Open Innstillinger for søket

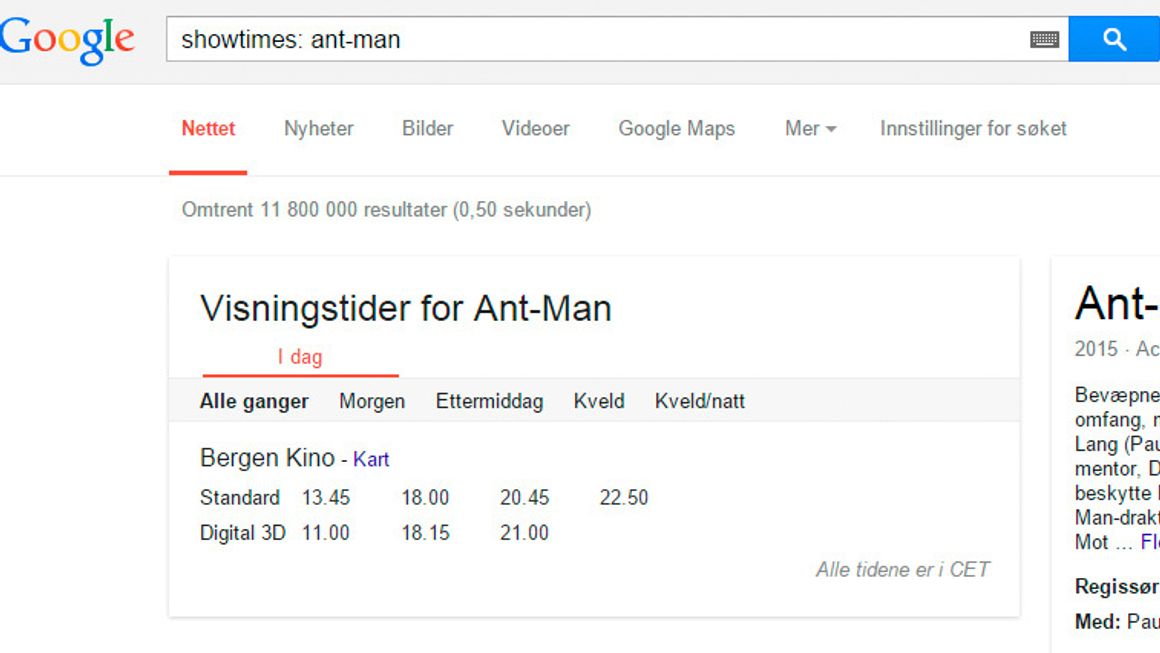(x=973, y=128)
